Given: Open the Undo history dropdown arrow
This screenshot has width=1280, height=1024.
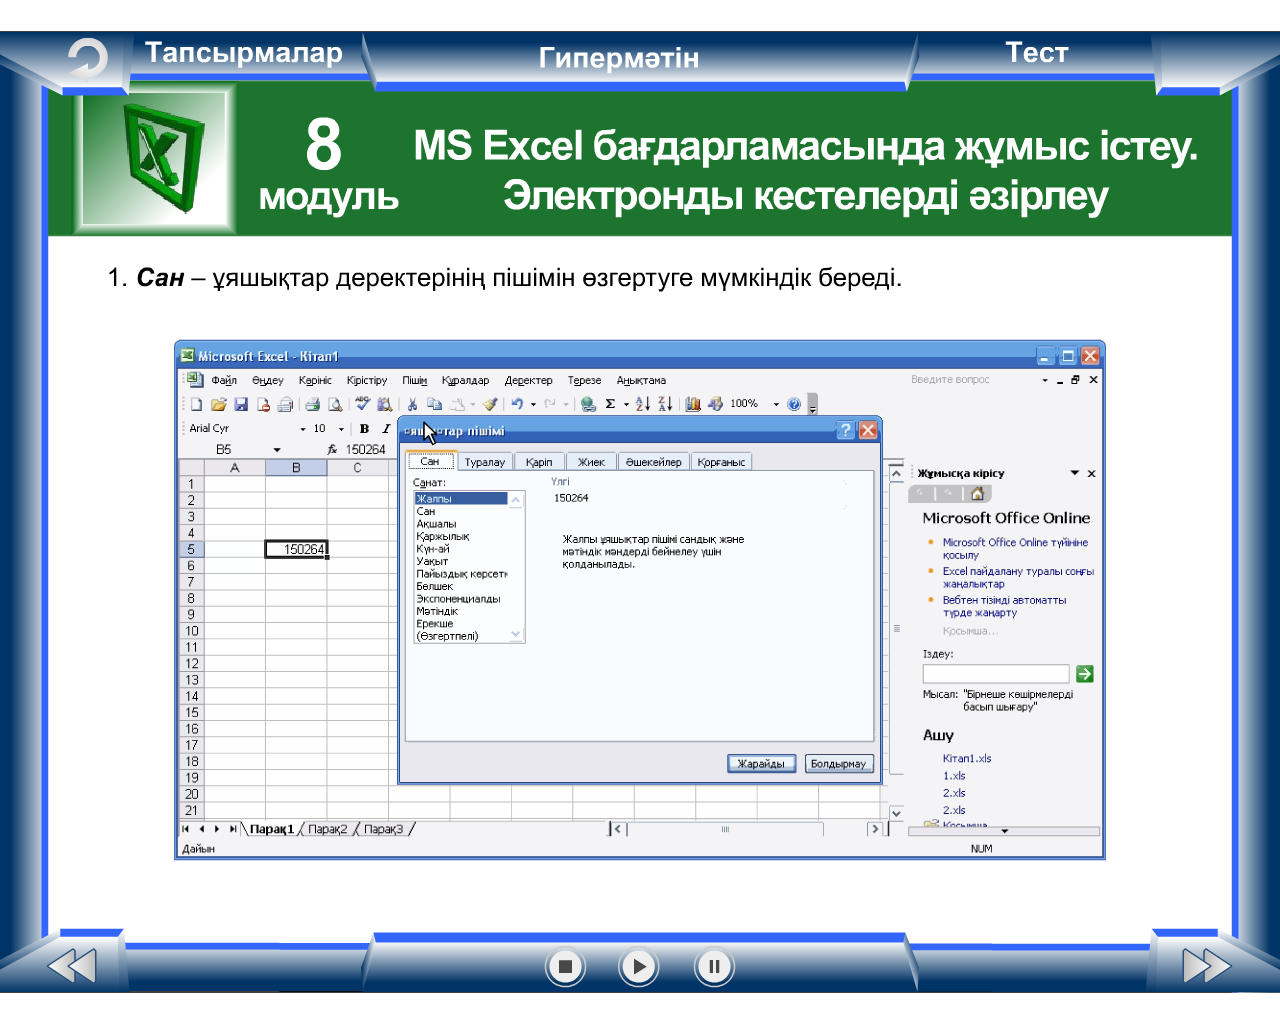Looking at the screenshot, I should coord(533,404).
